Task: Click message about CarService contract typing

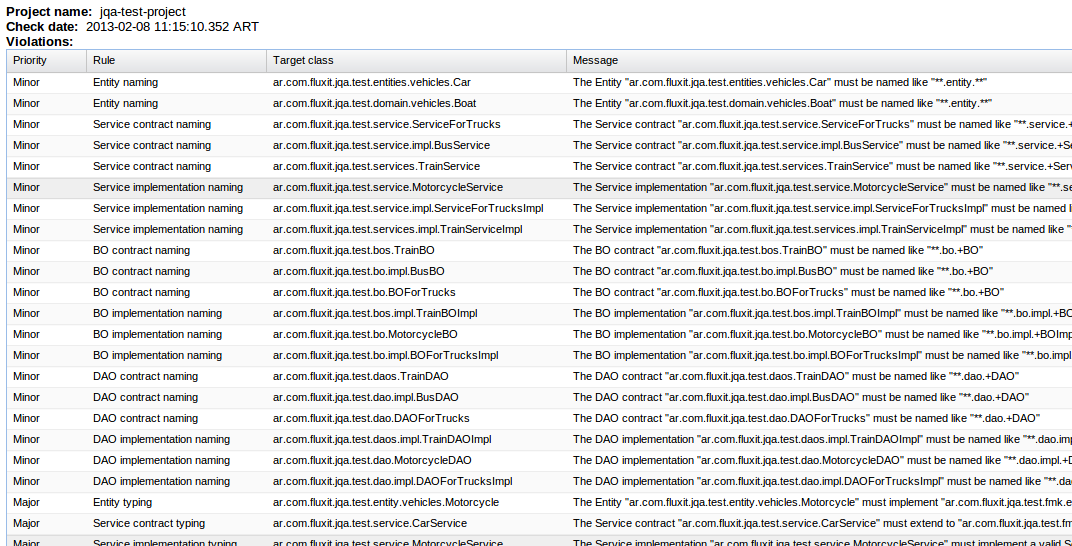Action: (822, 523)
